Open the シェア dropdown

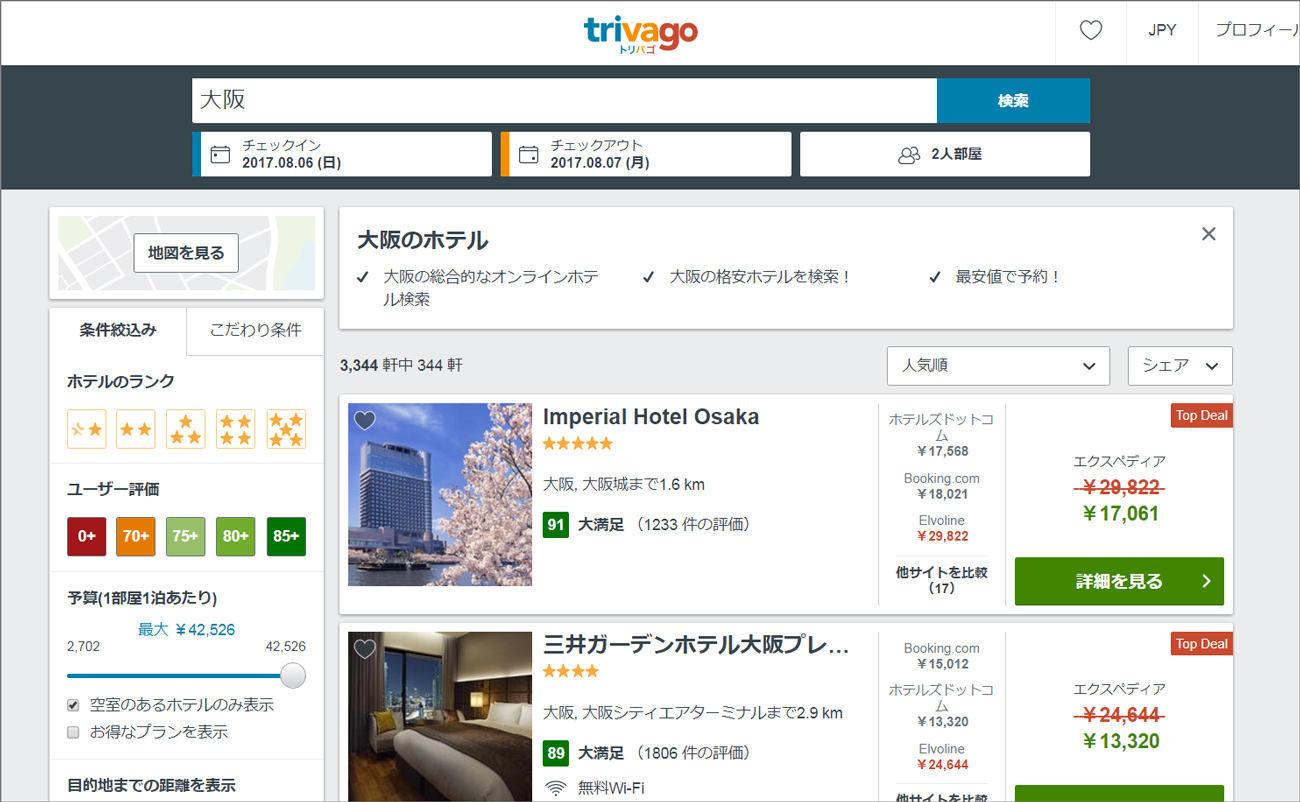(1180, 366)
